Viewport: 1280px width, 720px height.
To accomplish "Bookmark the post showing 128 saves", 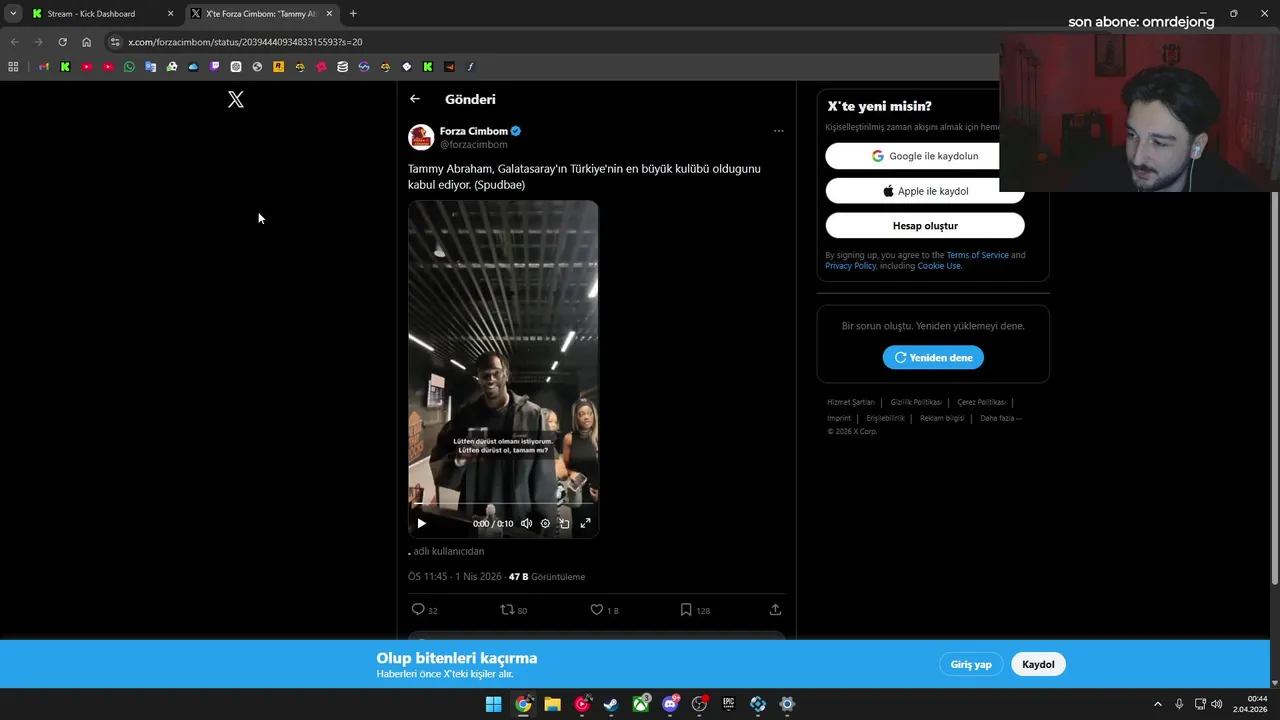I will pos(686,609).
